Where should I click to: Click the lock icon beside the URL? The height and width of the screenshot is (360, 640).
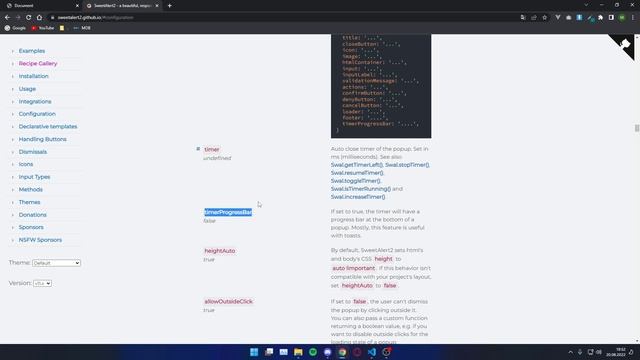click(52, 18)
